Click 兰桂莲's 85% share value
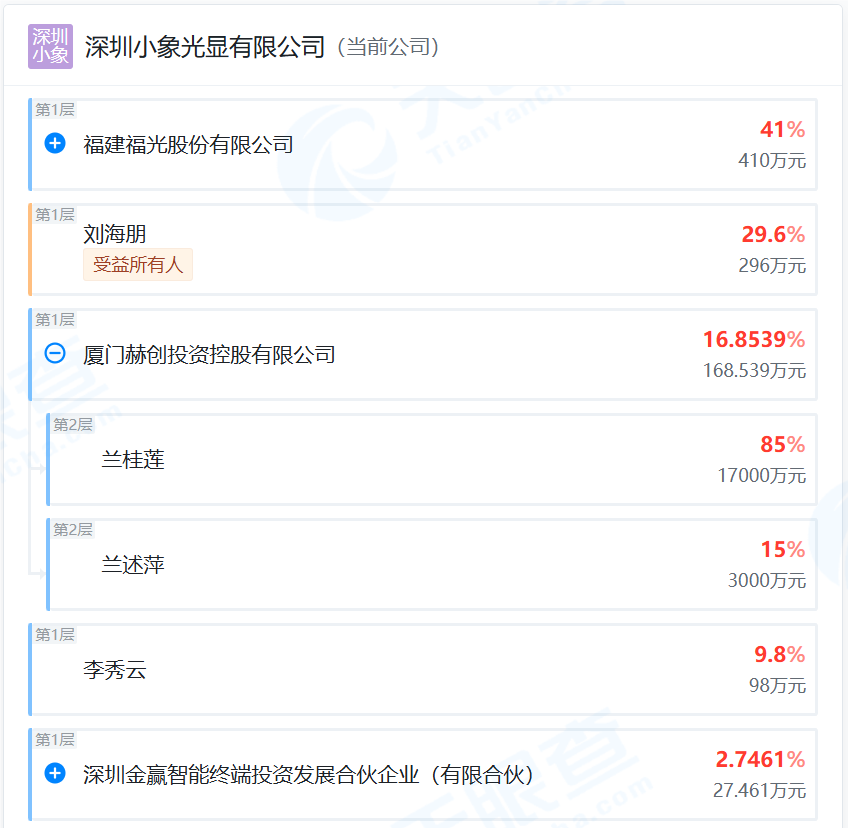 (x=782, y=445)
